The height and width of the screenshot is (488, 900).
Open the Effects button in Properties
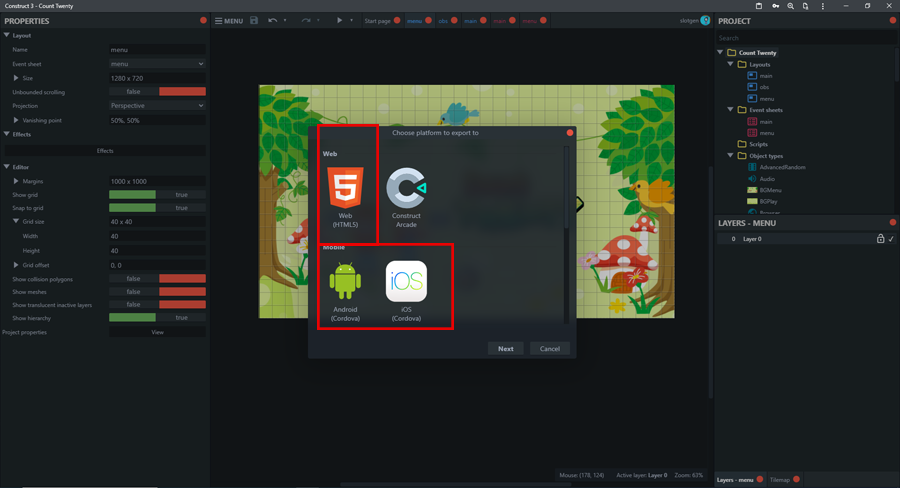105,150
